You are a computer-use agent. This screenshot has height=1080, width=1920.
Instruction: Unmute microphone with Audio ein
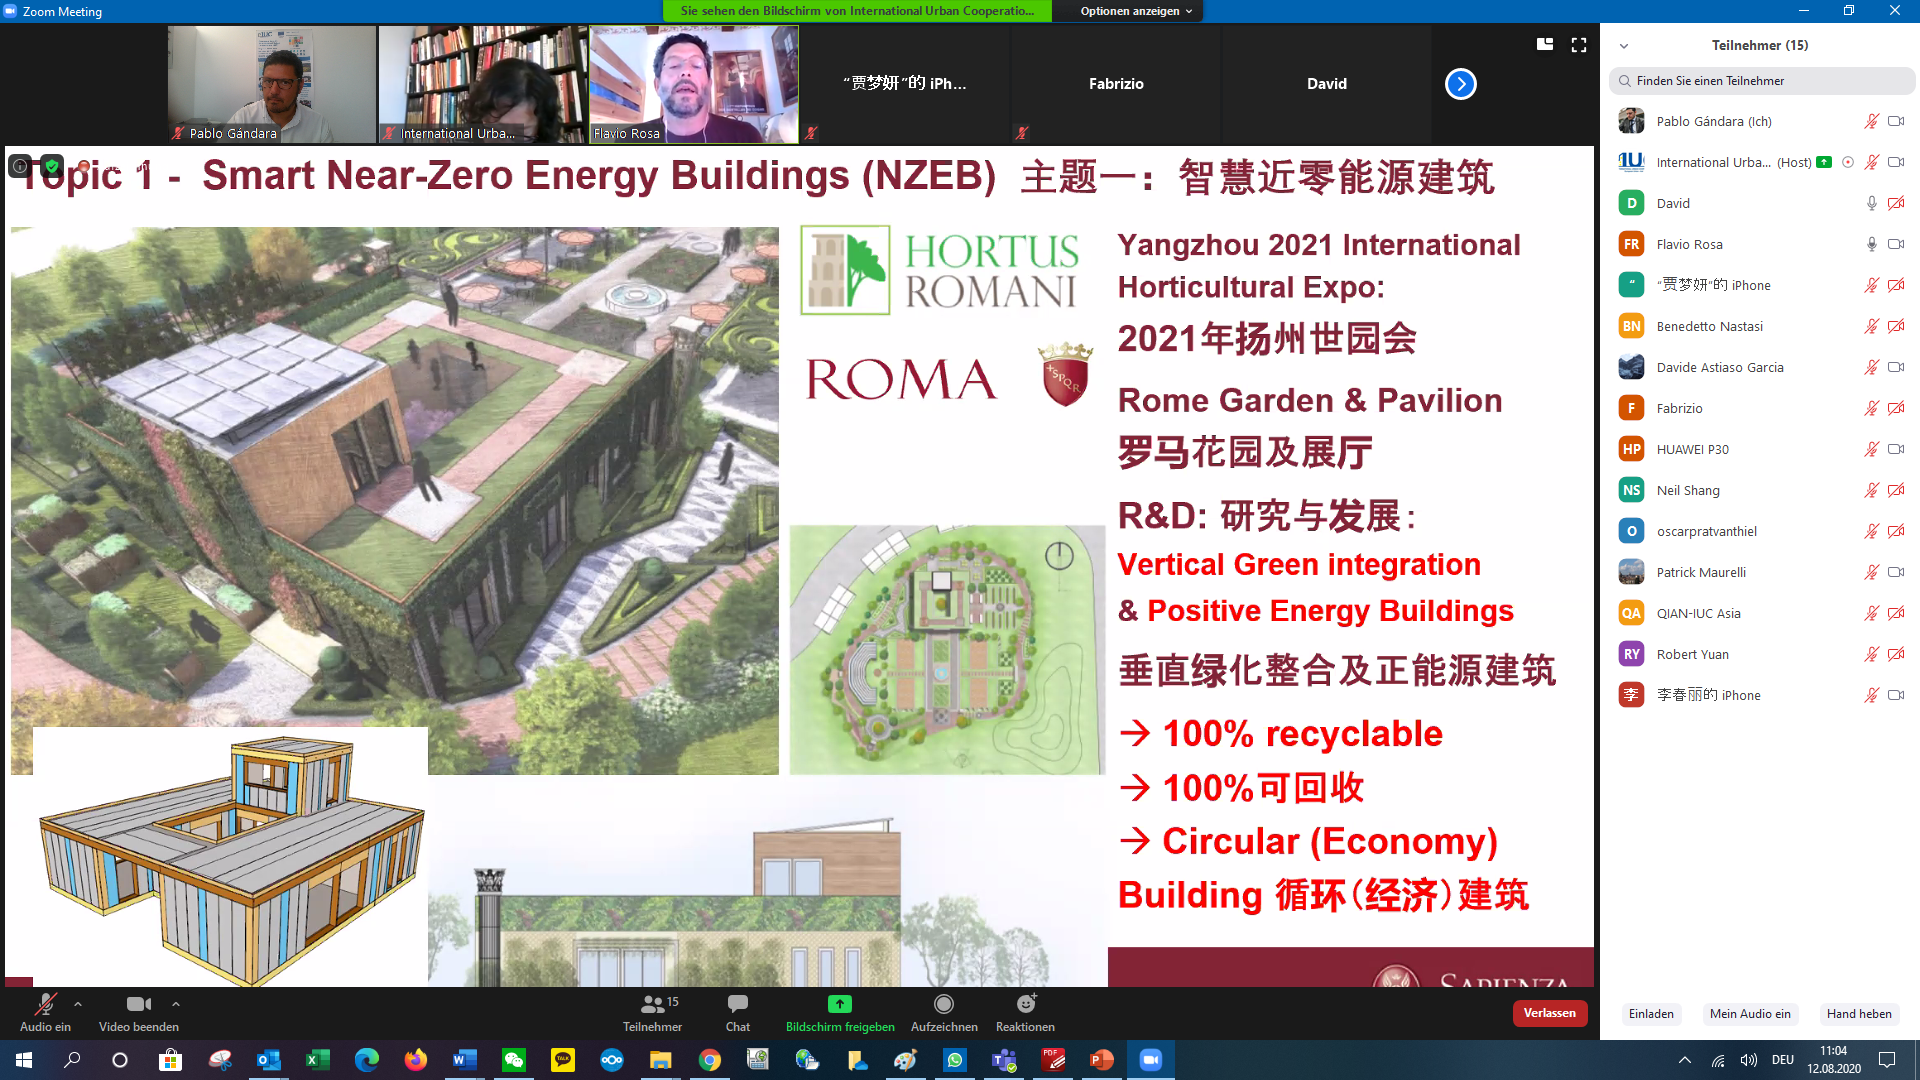45,1004
